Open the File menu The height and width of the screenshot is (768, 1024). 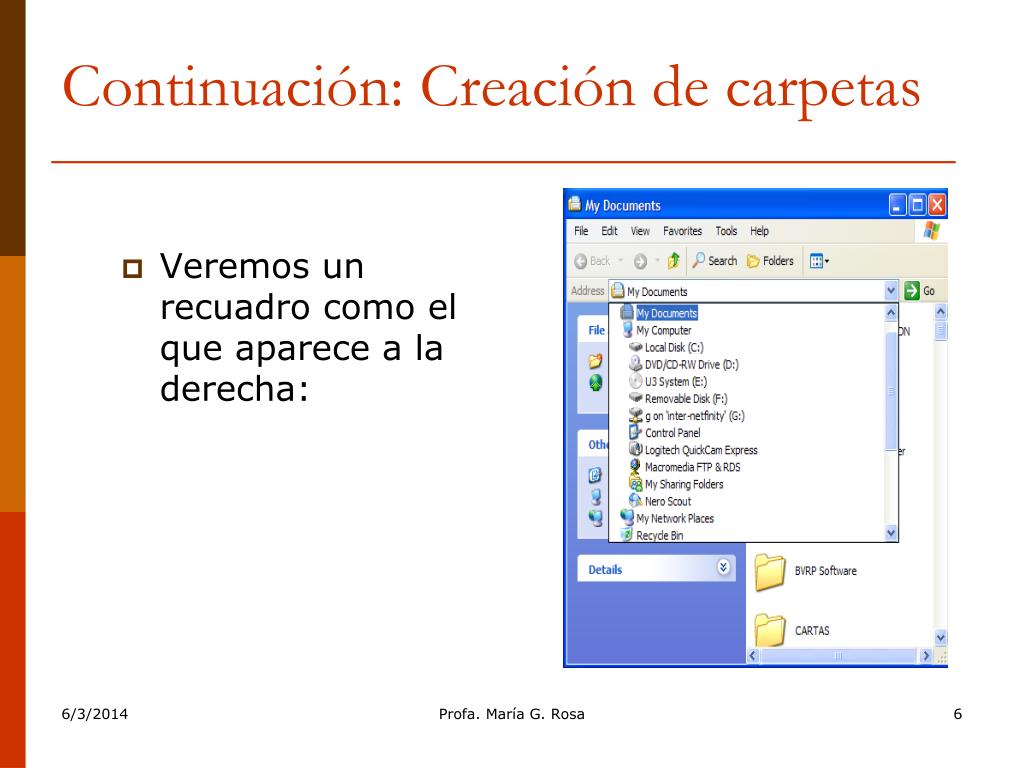(581, 231)
